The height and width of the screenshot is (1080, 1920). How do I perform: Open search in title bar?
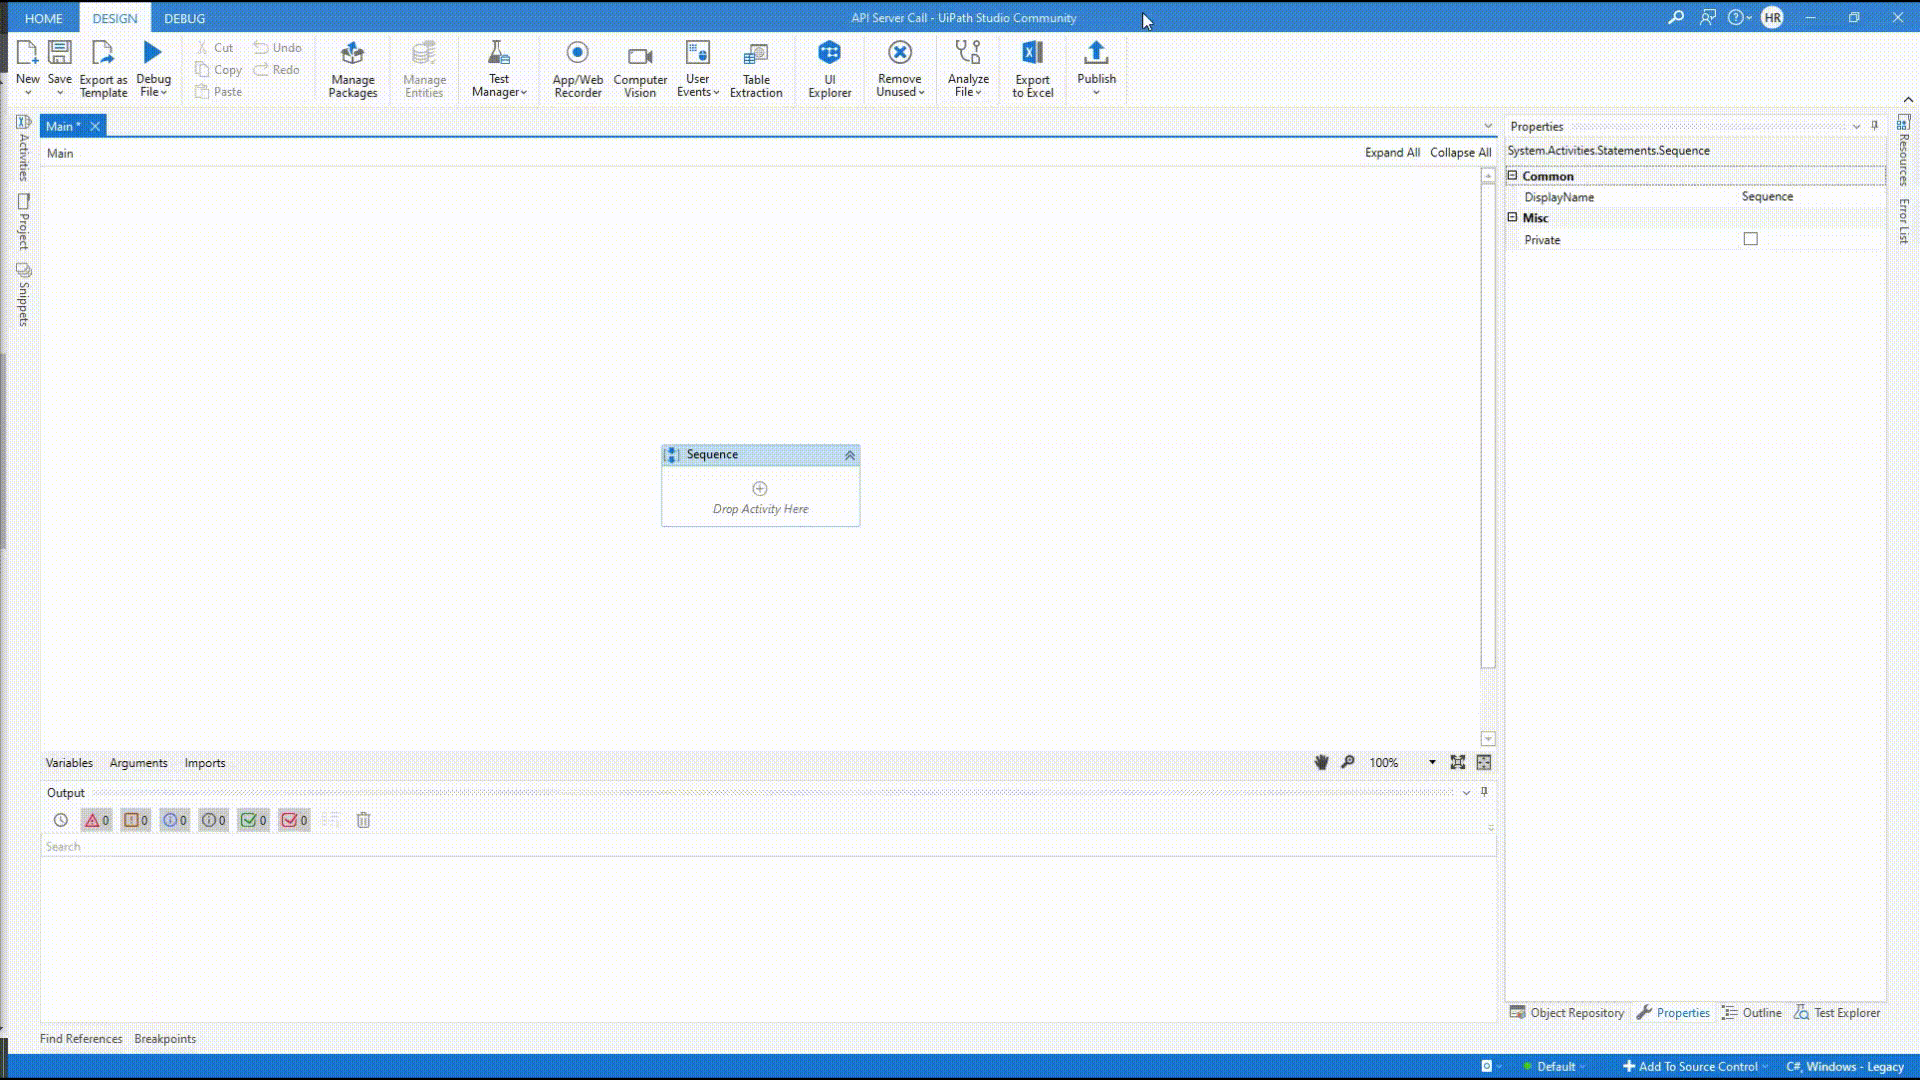pos(1676,17)
